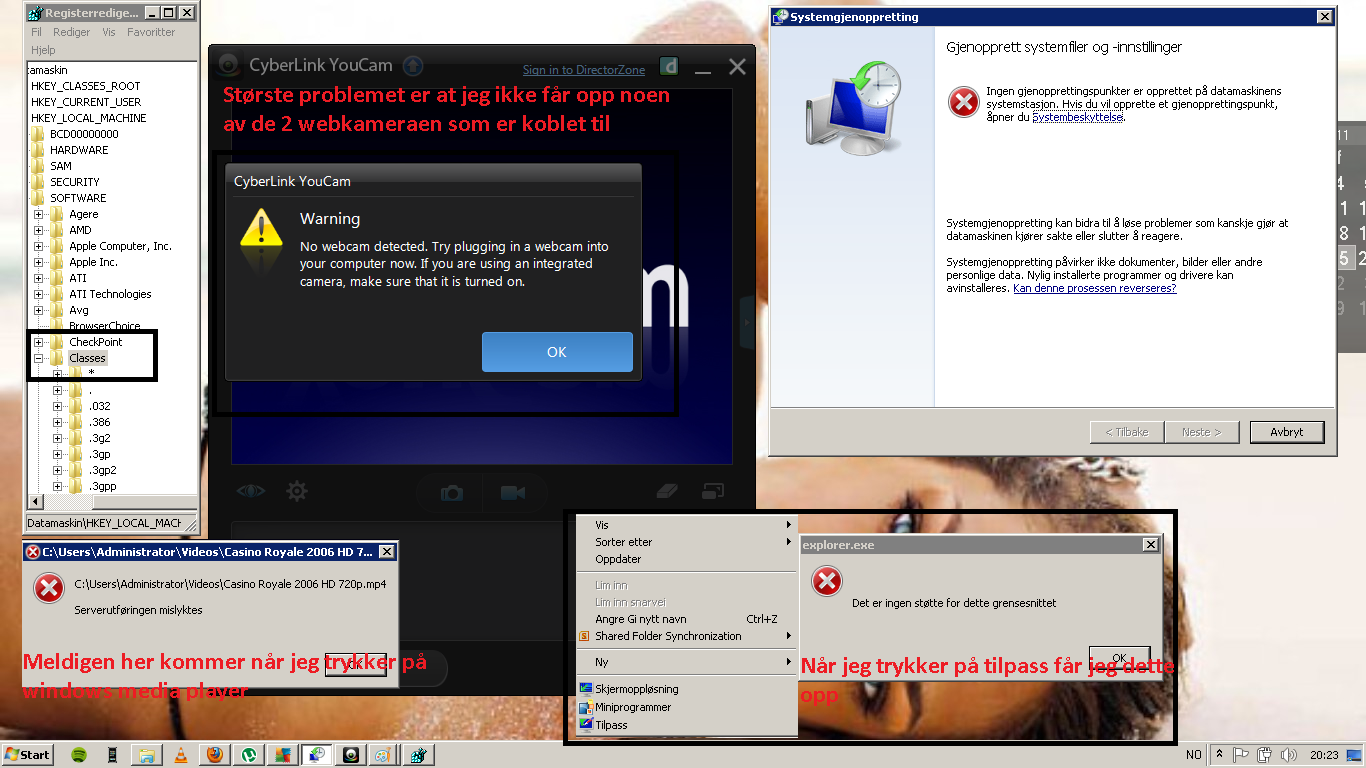This screenshot has height=768, width=1366.
Task: Click the DirectorZone logo icon
Action: click(670, 68)
